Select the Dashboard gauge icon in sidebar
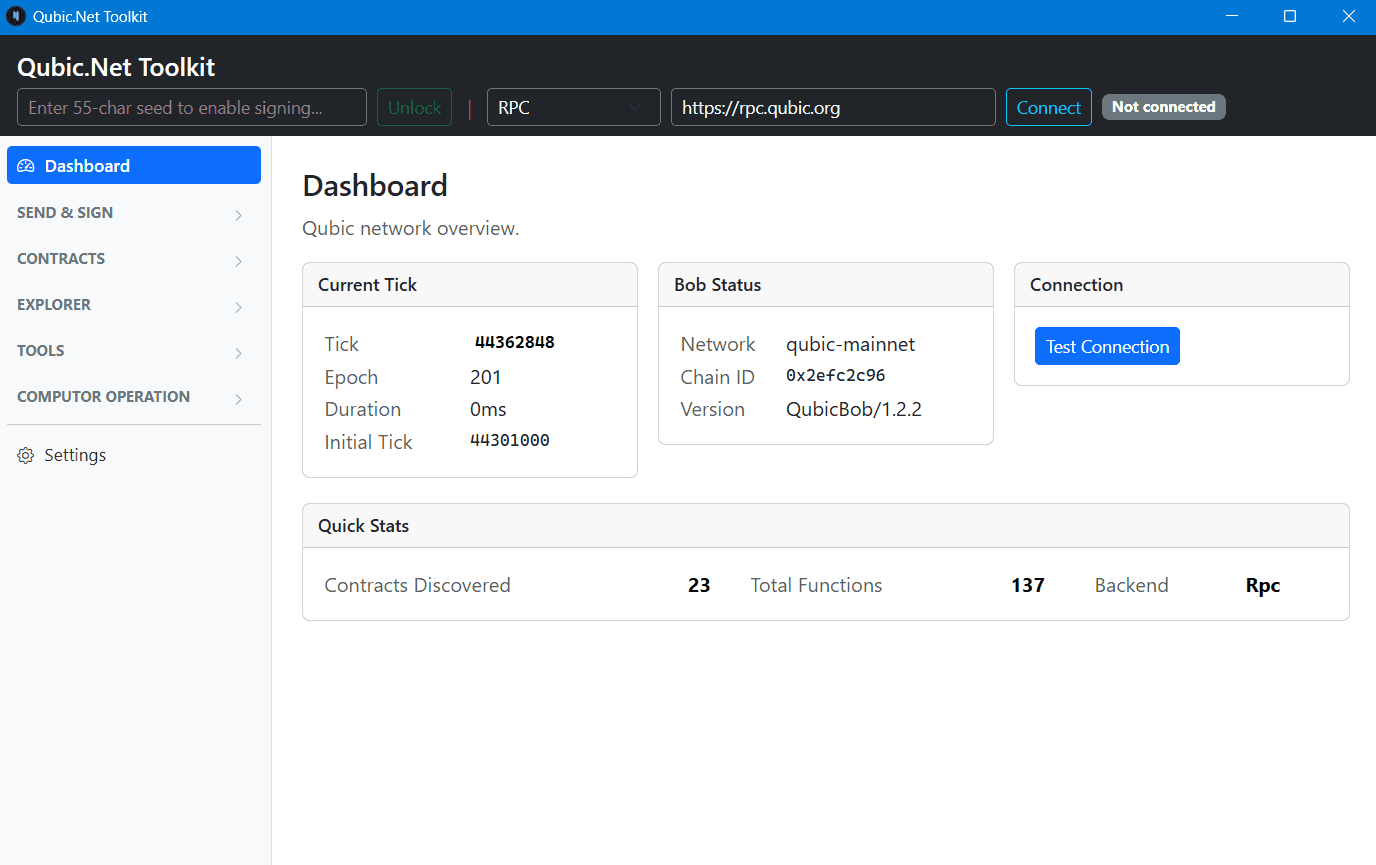 click(25, 165)
